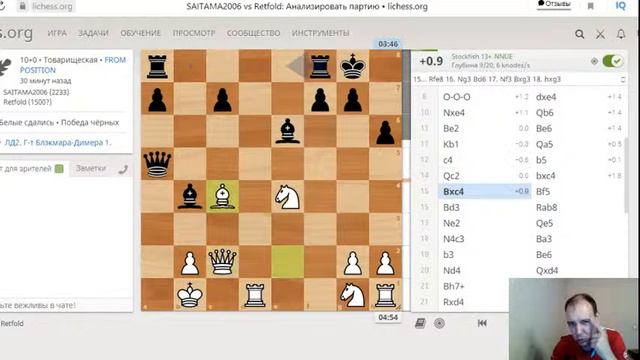Select the black bishop on b4

(190, 197)
